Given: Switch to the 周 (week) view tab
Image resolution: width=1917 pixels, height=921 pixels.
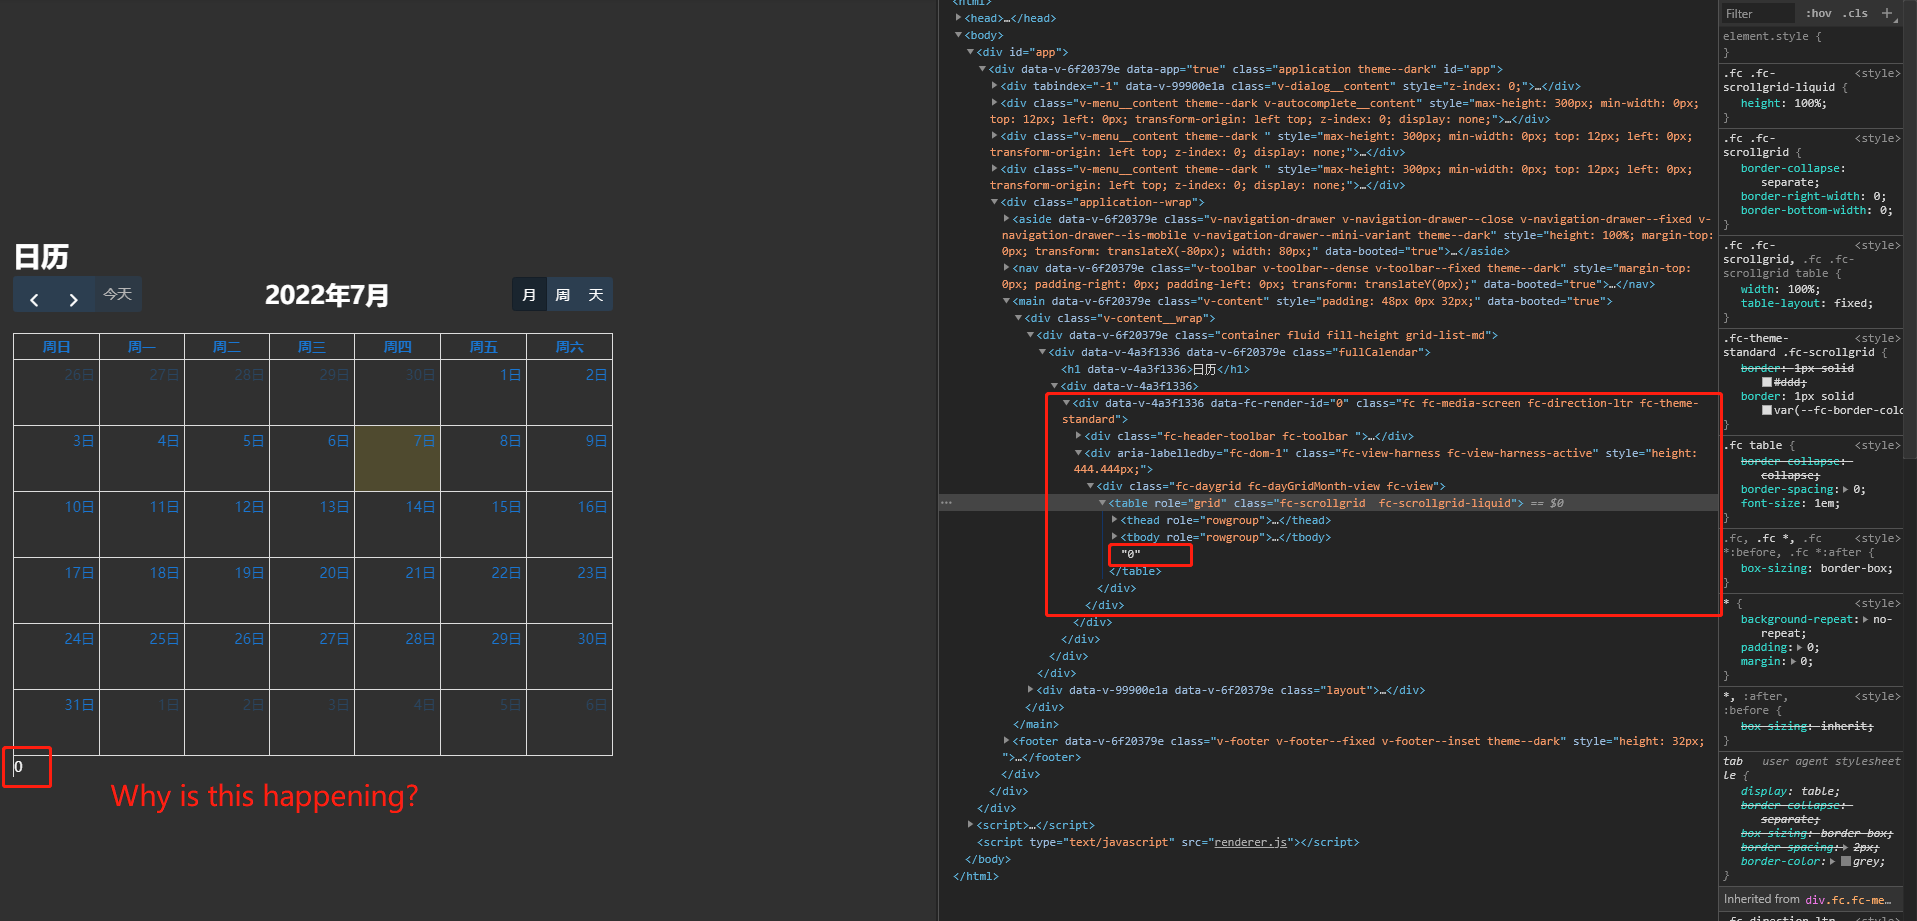Looking at the screenshot, I should click(562, 294).
